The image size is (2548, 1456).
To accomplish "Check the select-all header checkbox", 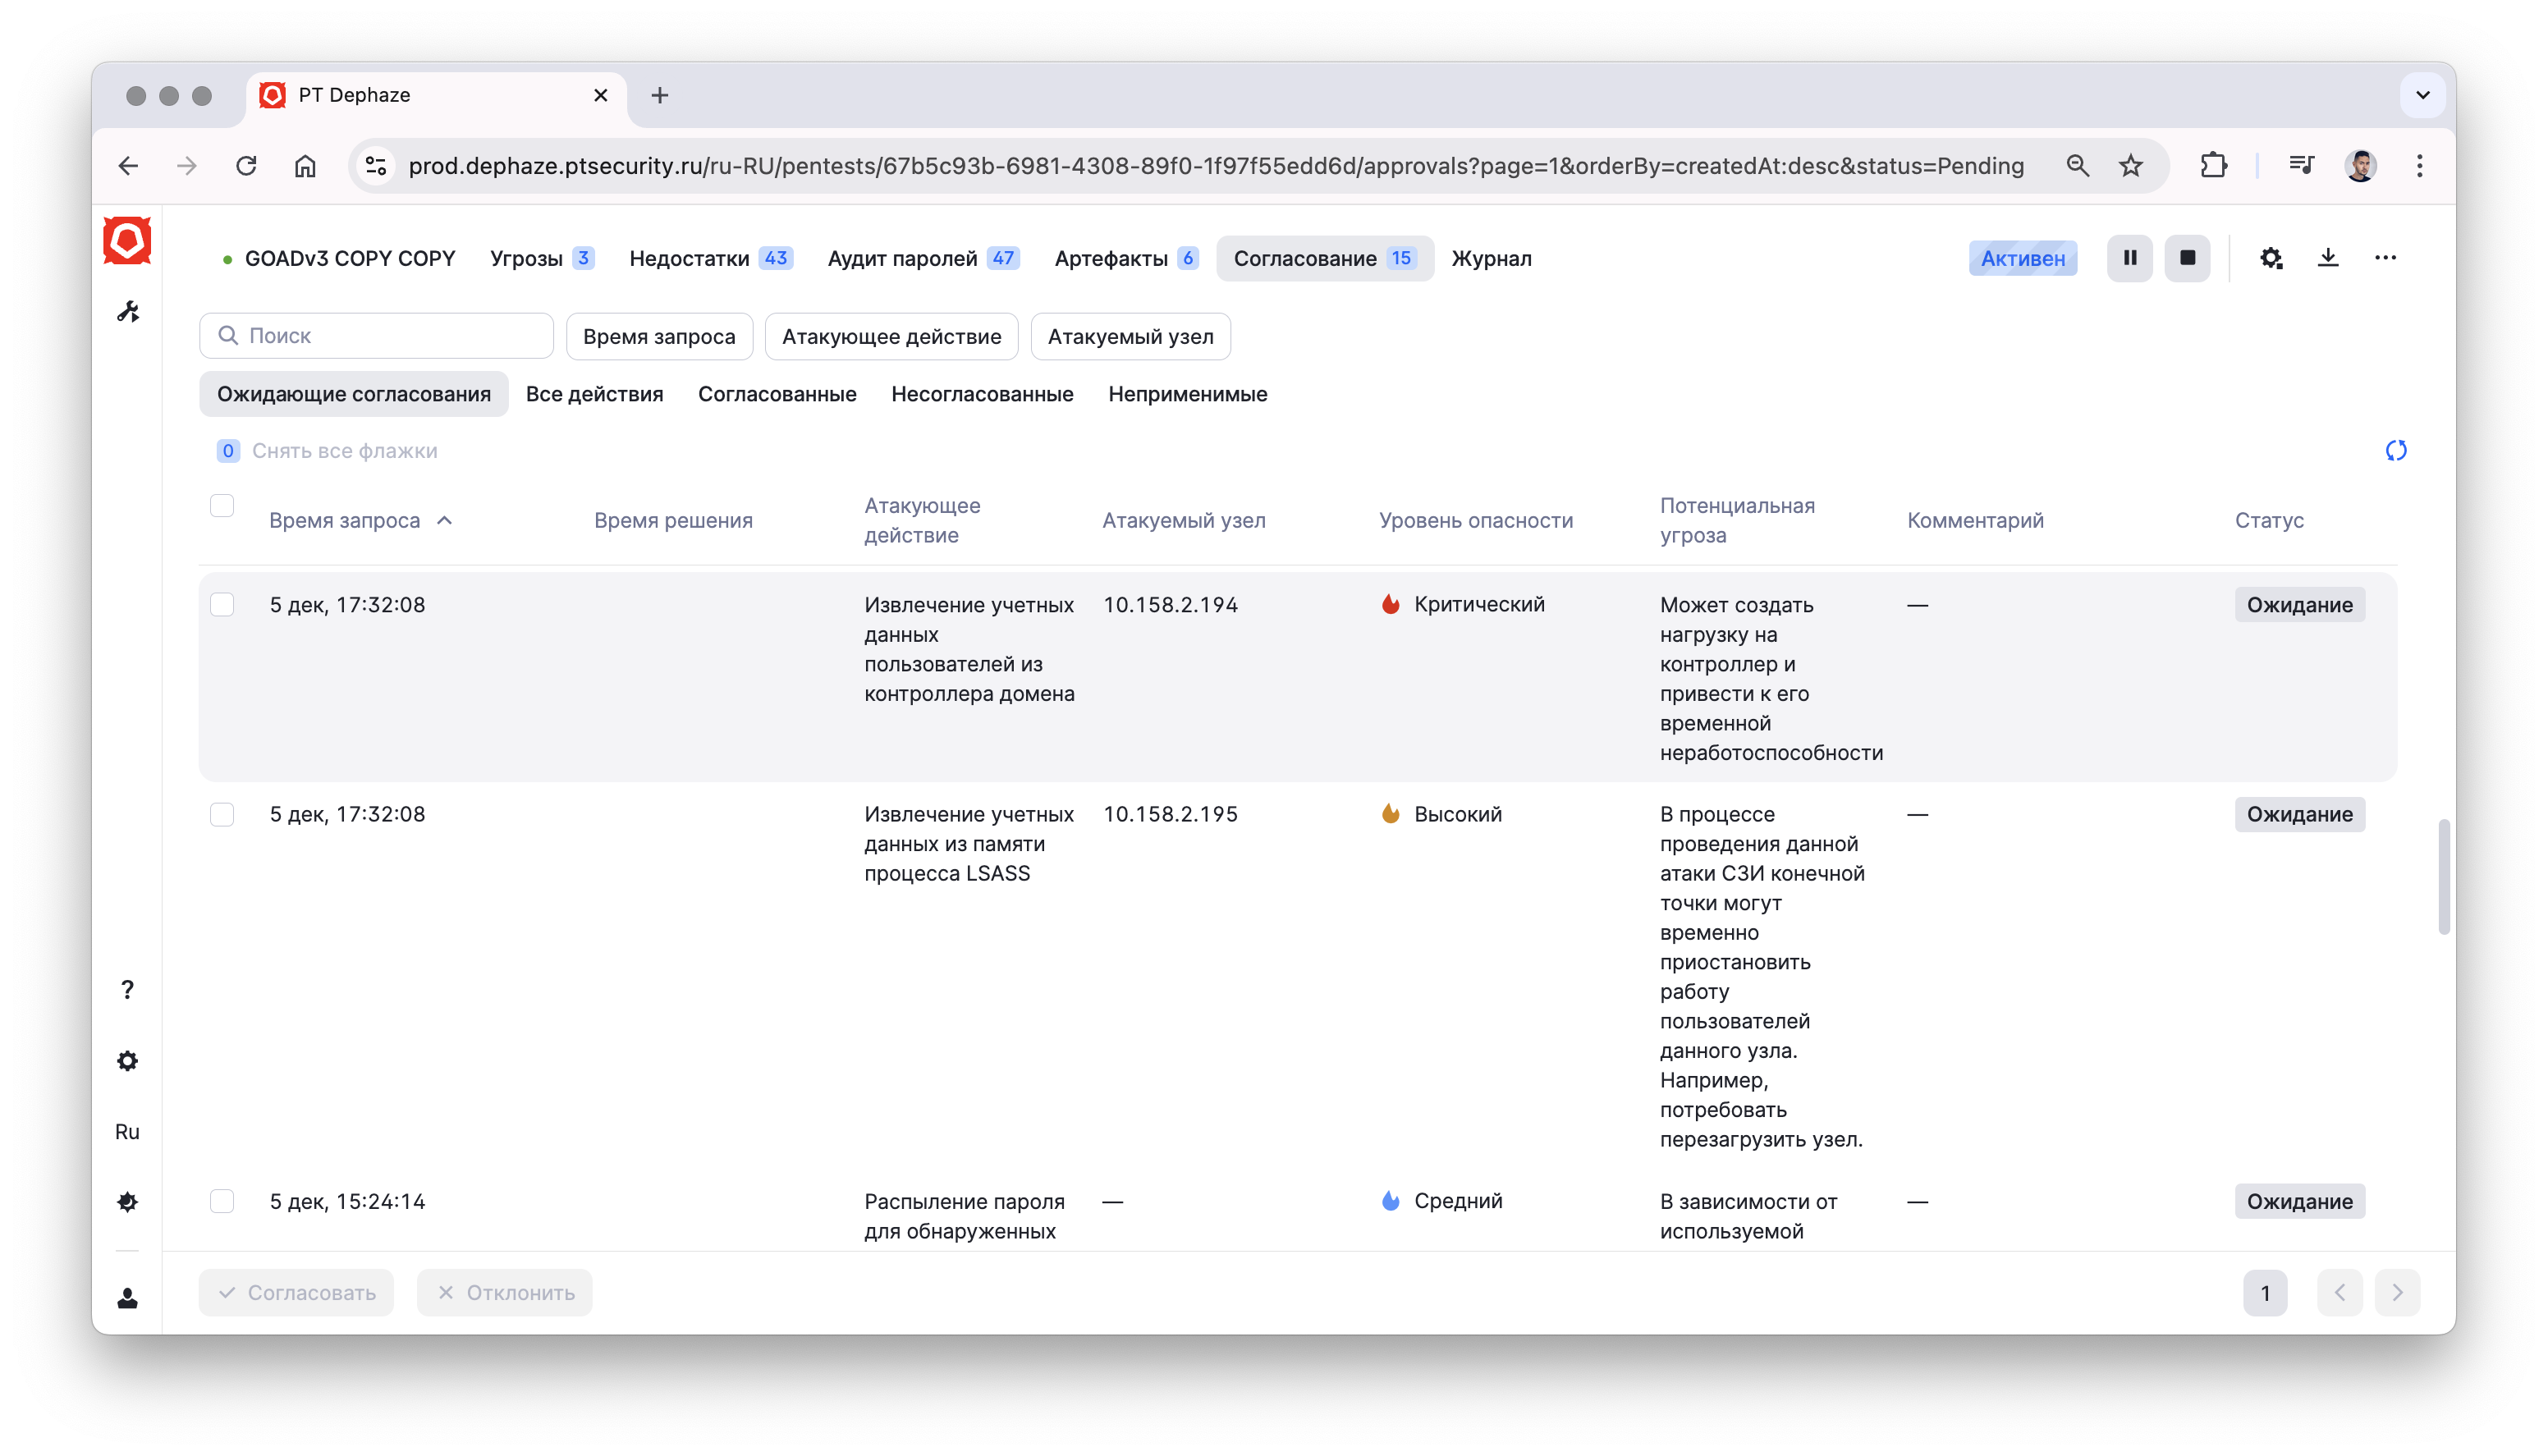I will [222, 506].
